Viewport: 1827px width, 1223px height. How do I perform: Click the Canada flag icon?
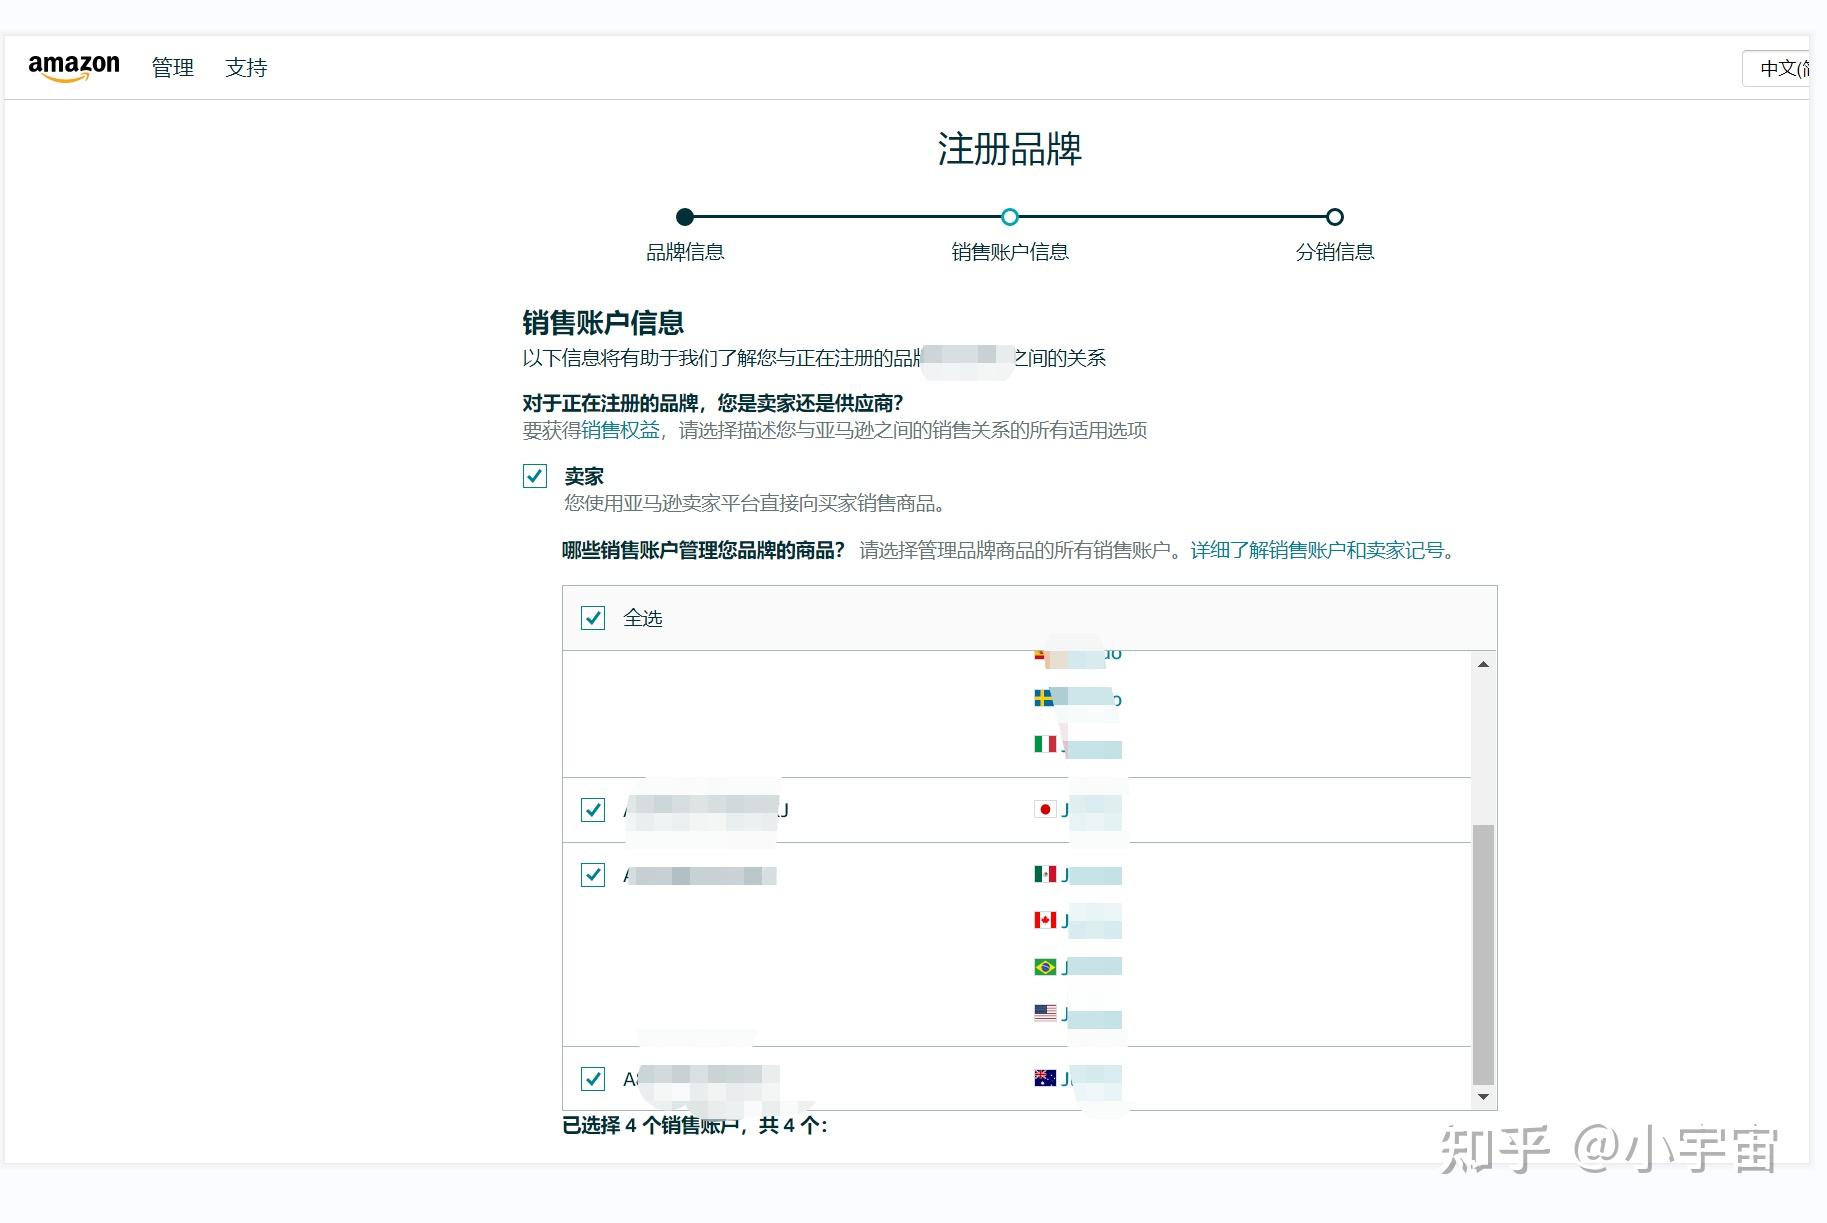(x=1045, y=920)
